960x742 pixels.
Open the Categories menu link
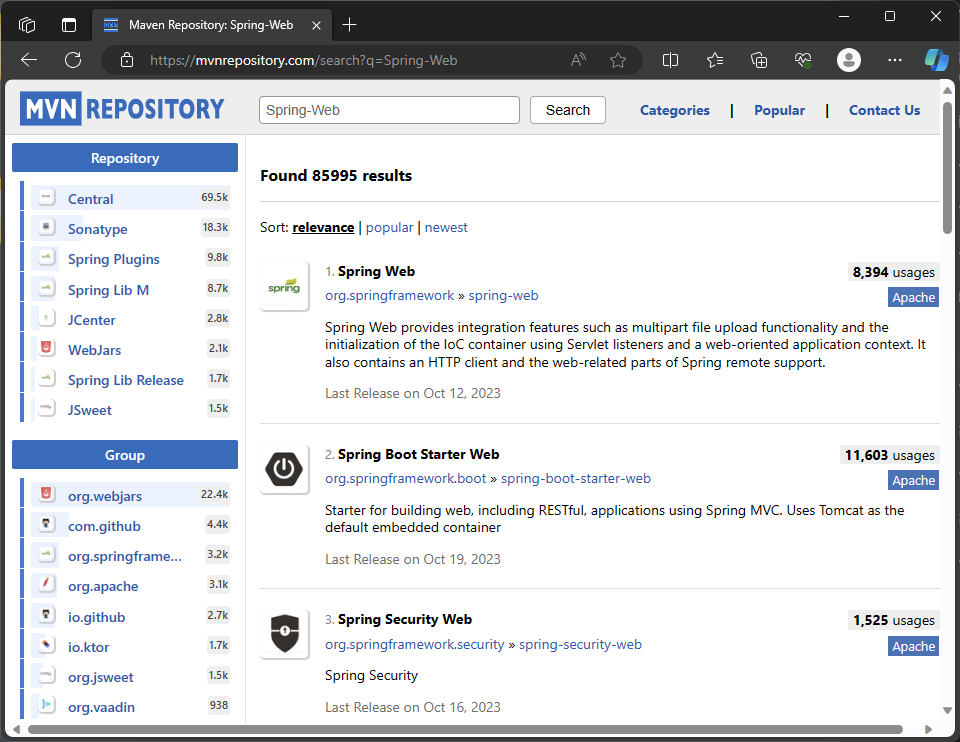pos(675,110)
